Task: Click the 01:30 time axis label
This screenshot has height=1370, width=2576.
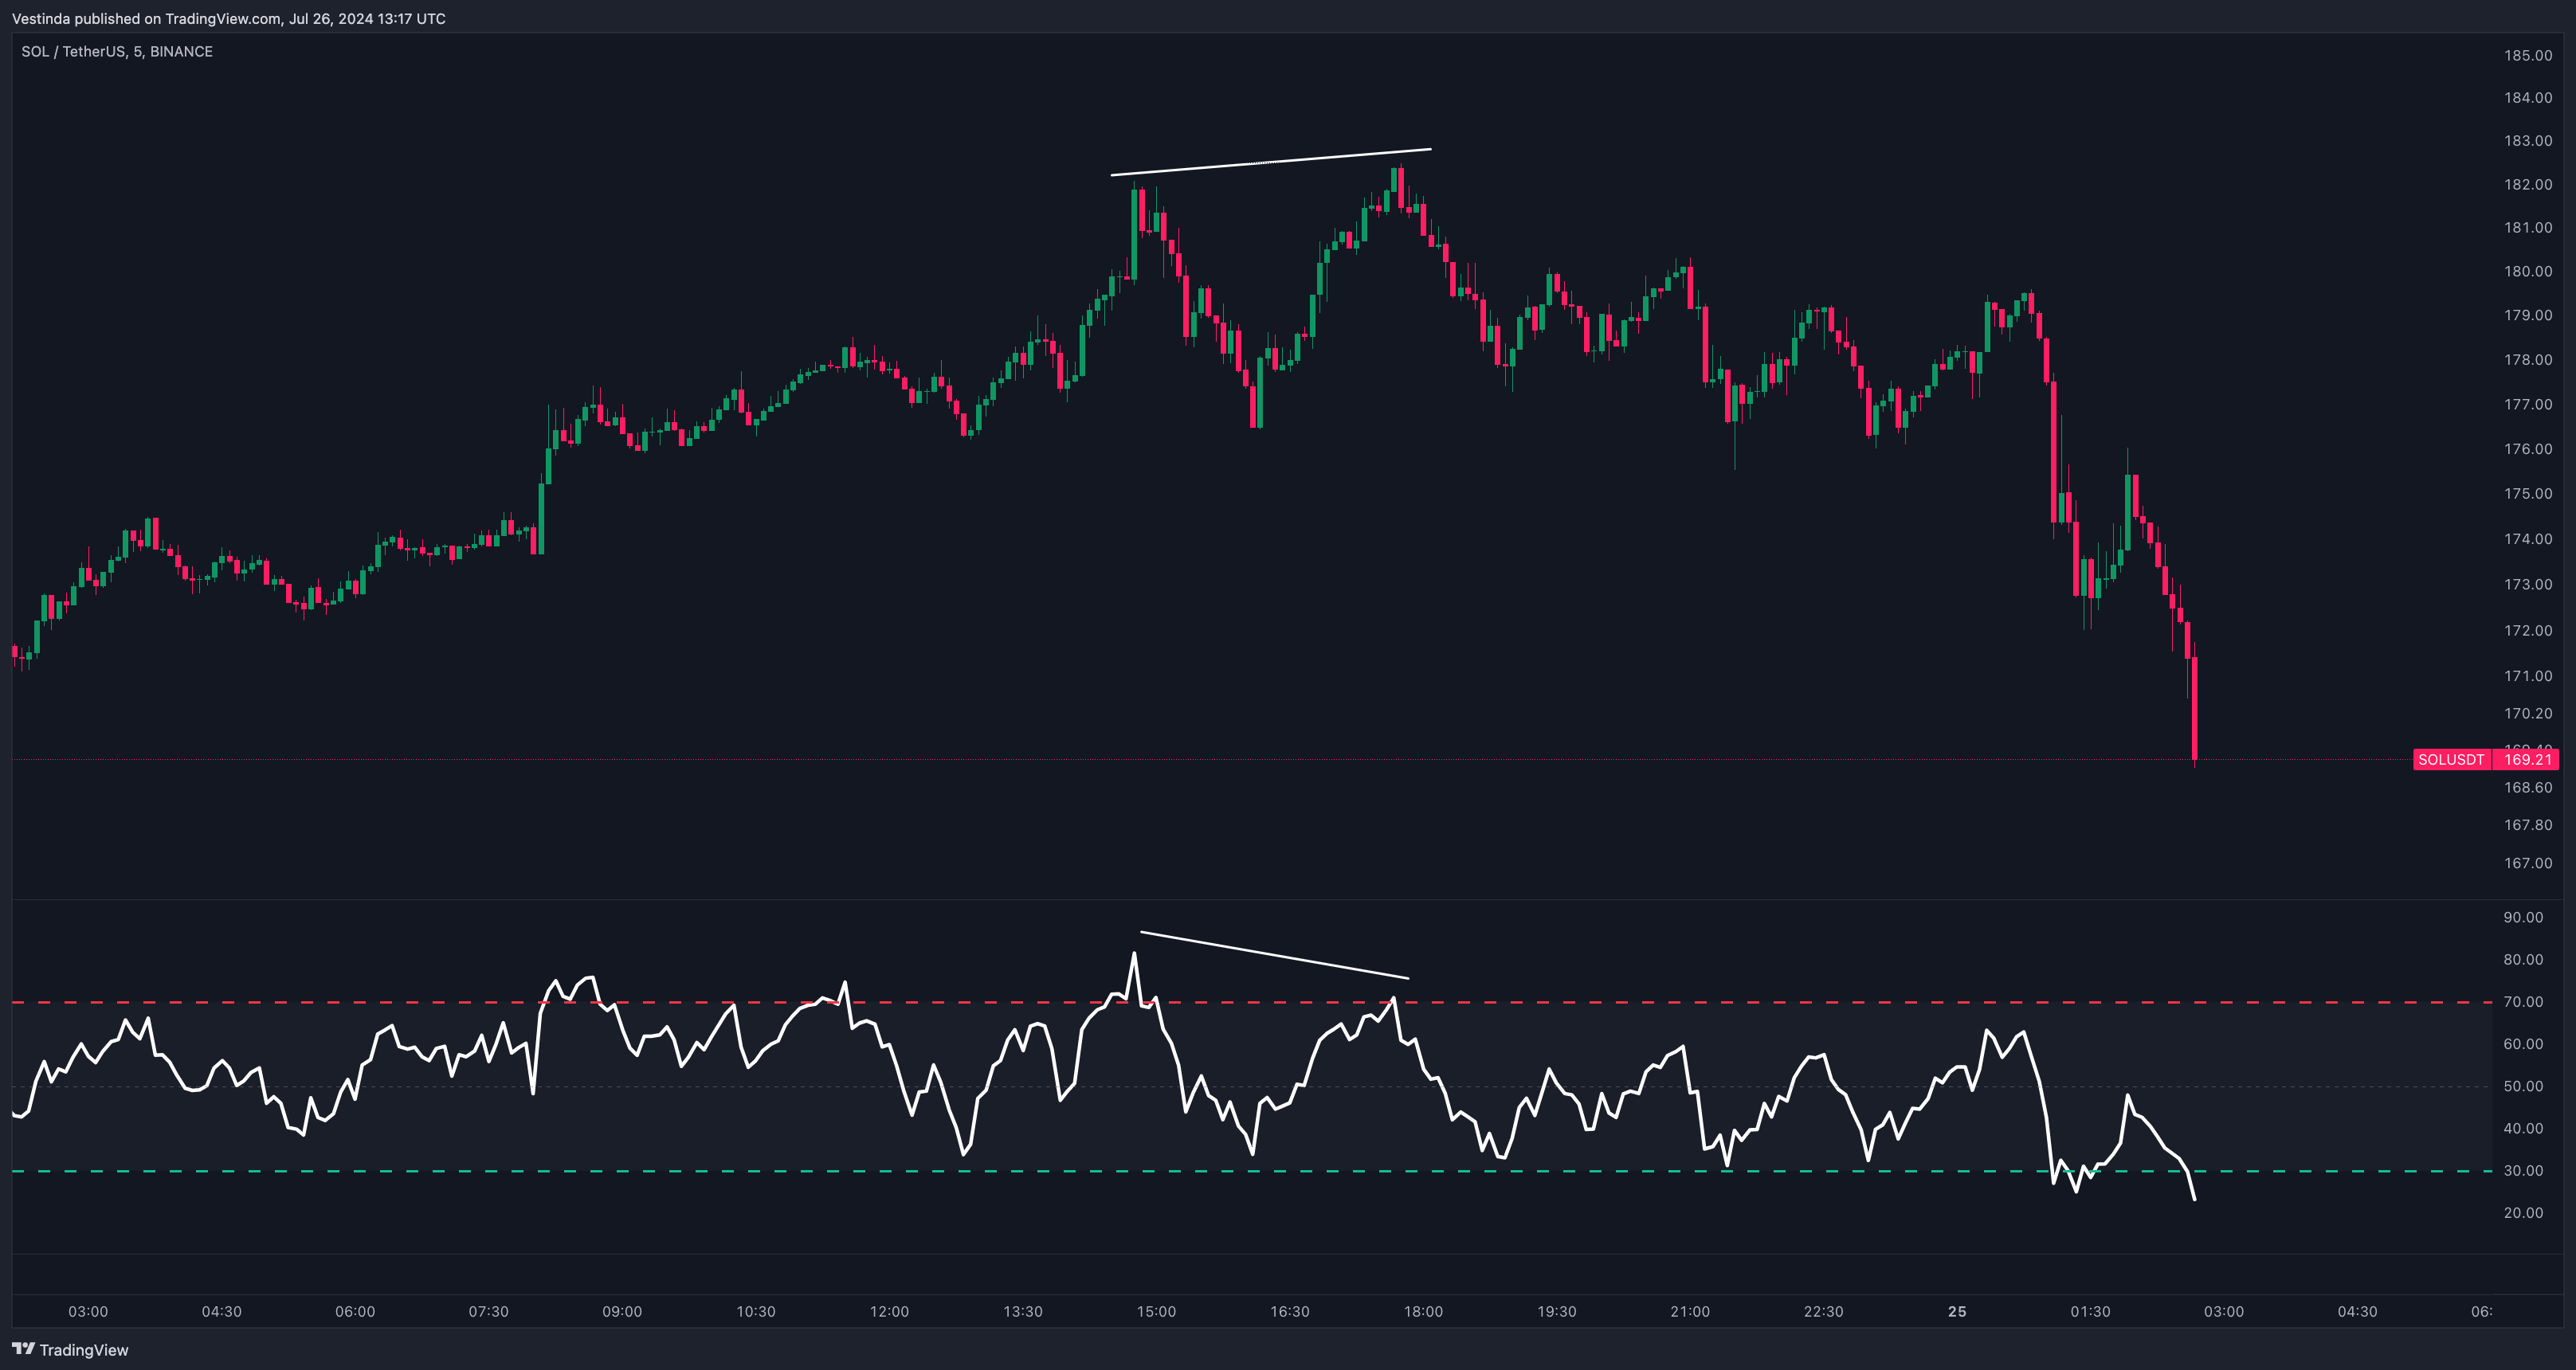Action: (x=2090, y=1312)
